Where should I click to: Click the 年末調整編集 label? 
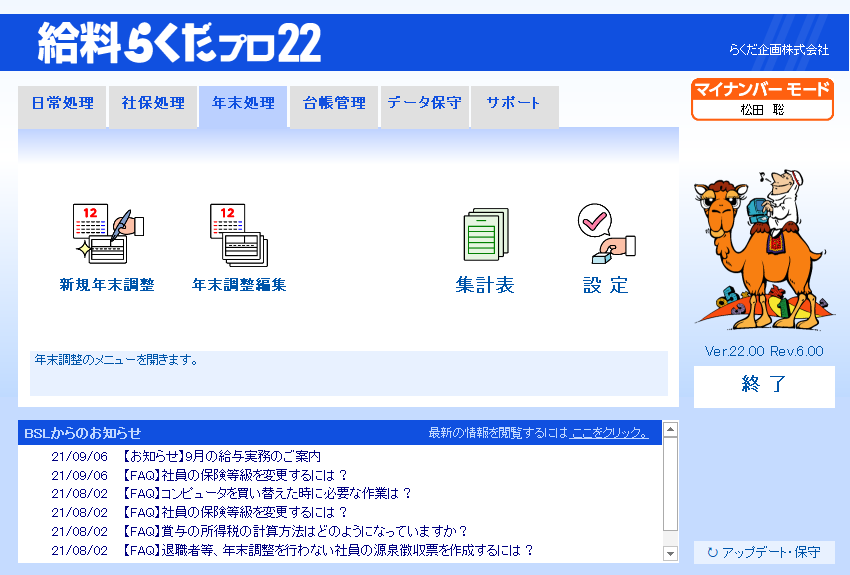[x=239, y=285]
